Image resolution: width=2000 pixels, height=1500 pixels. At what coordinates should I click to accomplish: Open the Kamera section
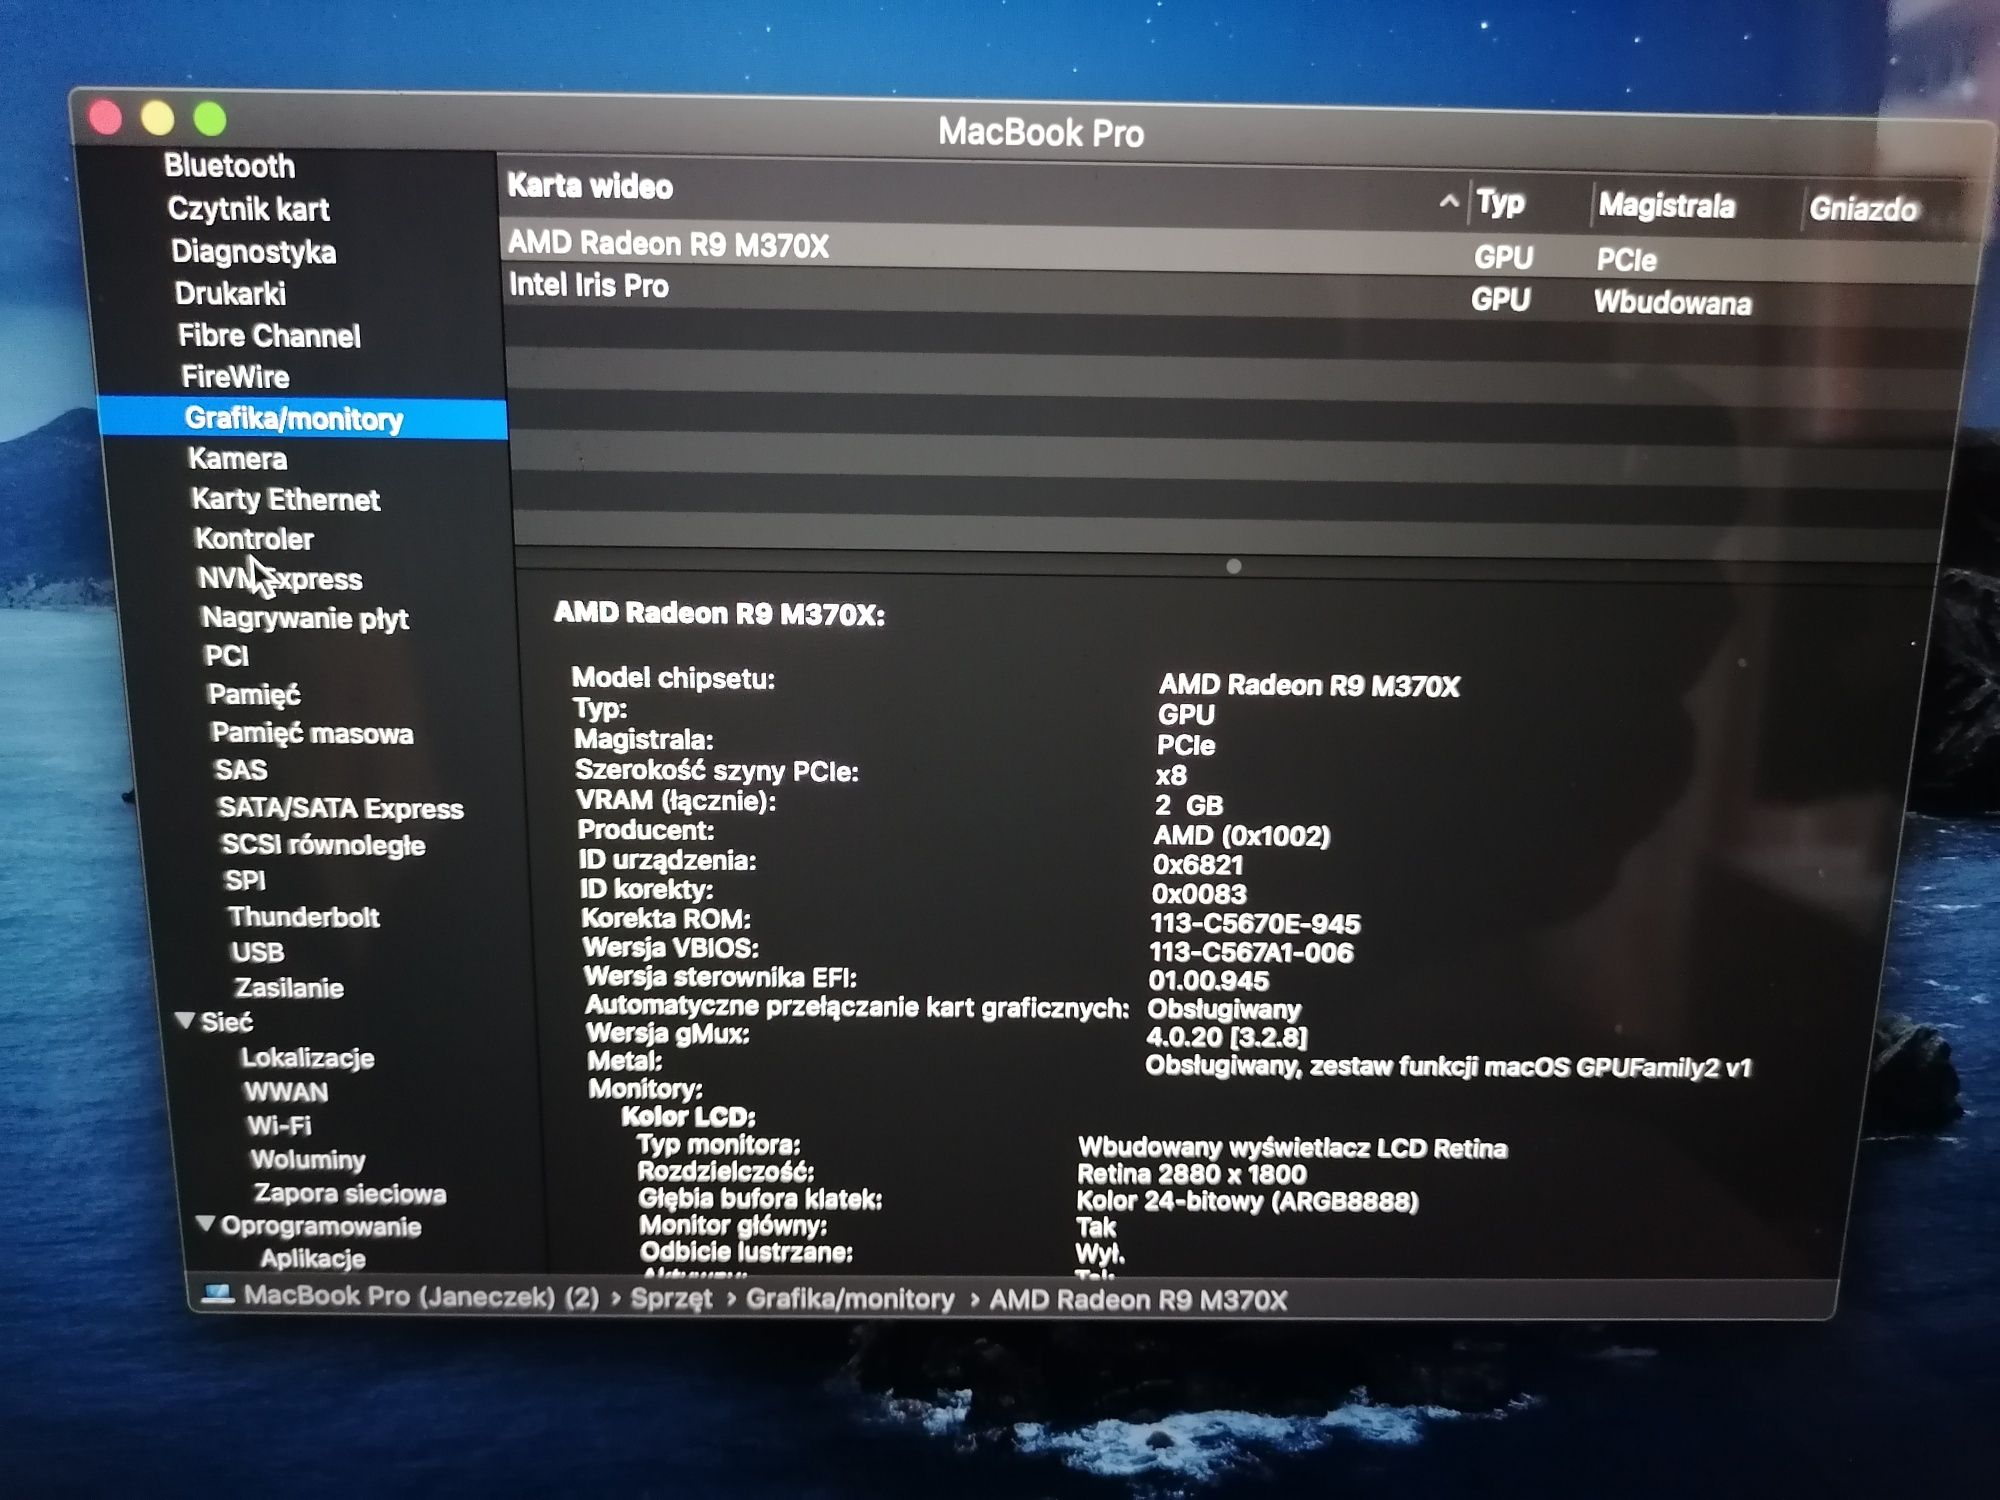coord(237,459)
